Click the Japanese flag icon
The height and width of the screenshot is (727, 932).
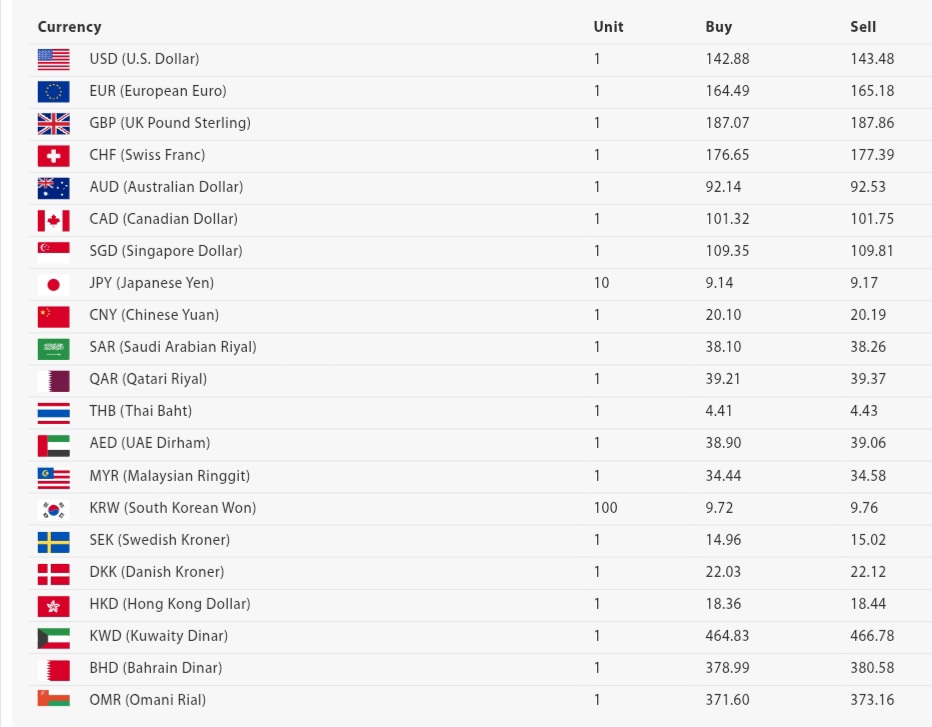[x=54, y=284]
